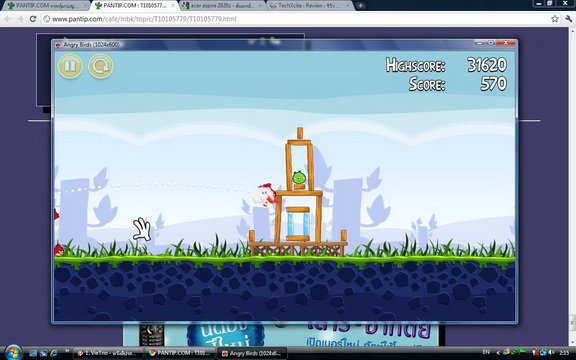Open a new Chrome tab
The height and width of the screenshot is (360, 576).
(360, 6)
